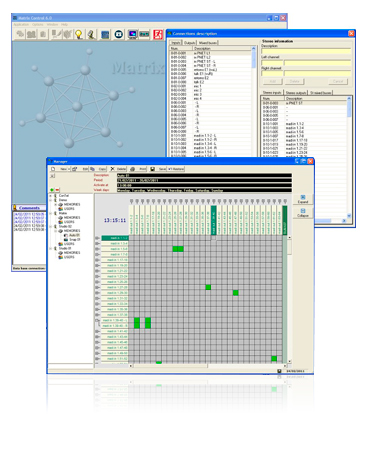This screenshot has height=450, width=375.
Task: Open the Help menu in Matrix Control
Action: coord(64,25)
